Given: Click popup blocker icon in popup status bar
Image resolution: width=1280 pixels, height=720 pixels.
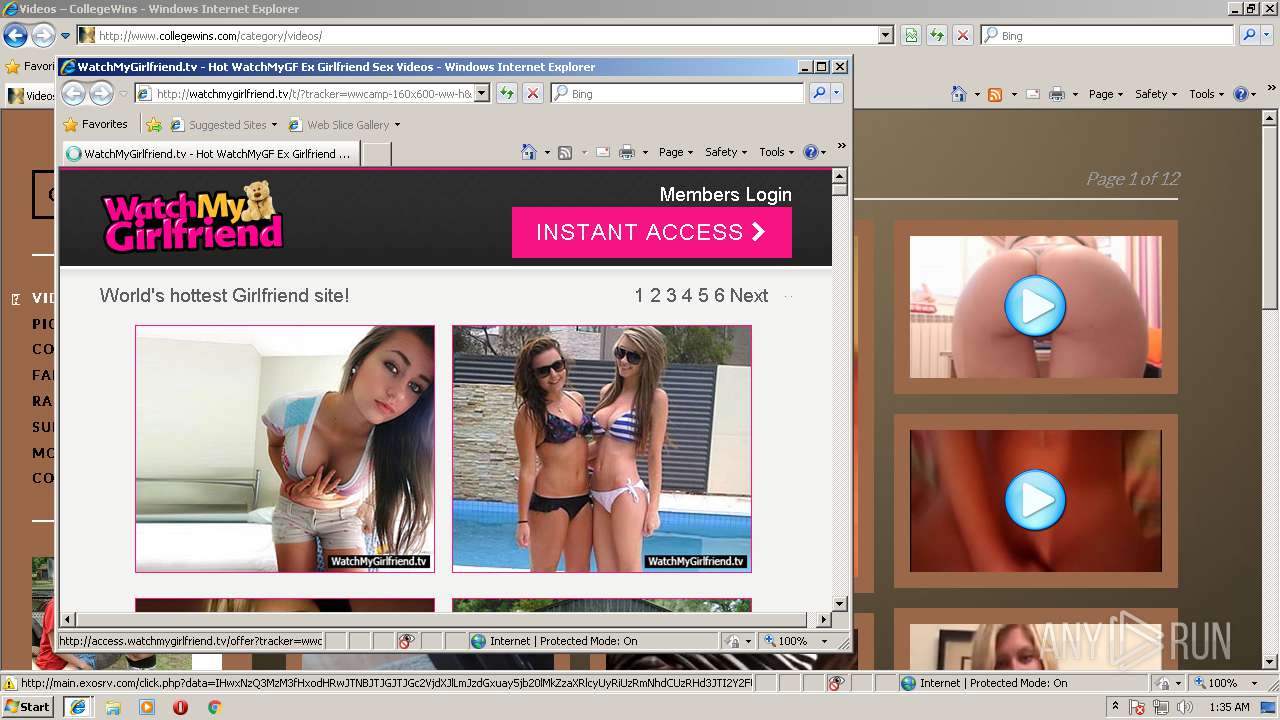Looking at the screenshot, I should [406, 641].
